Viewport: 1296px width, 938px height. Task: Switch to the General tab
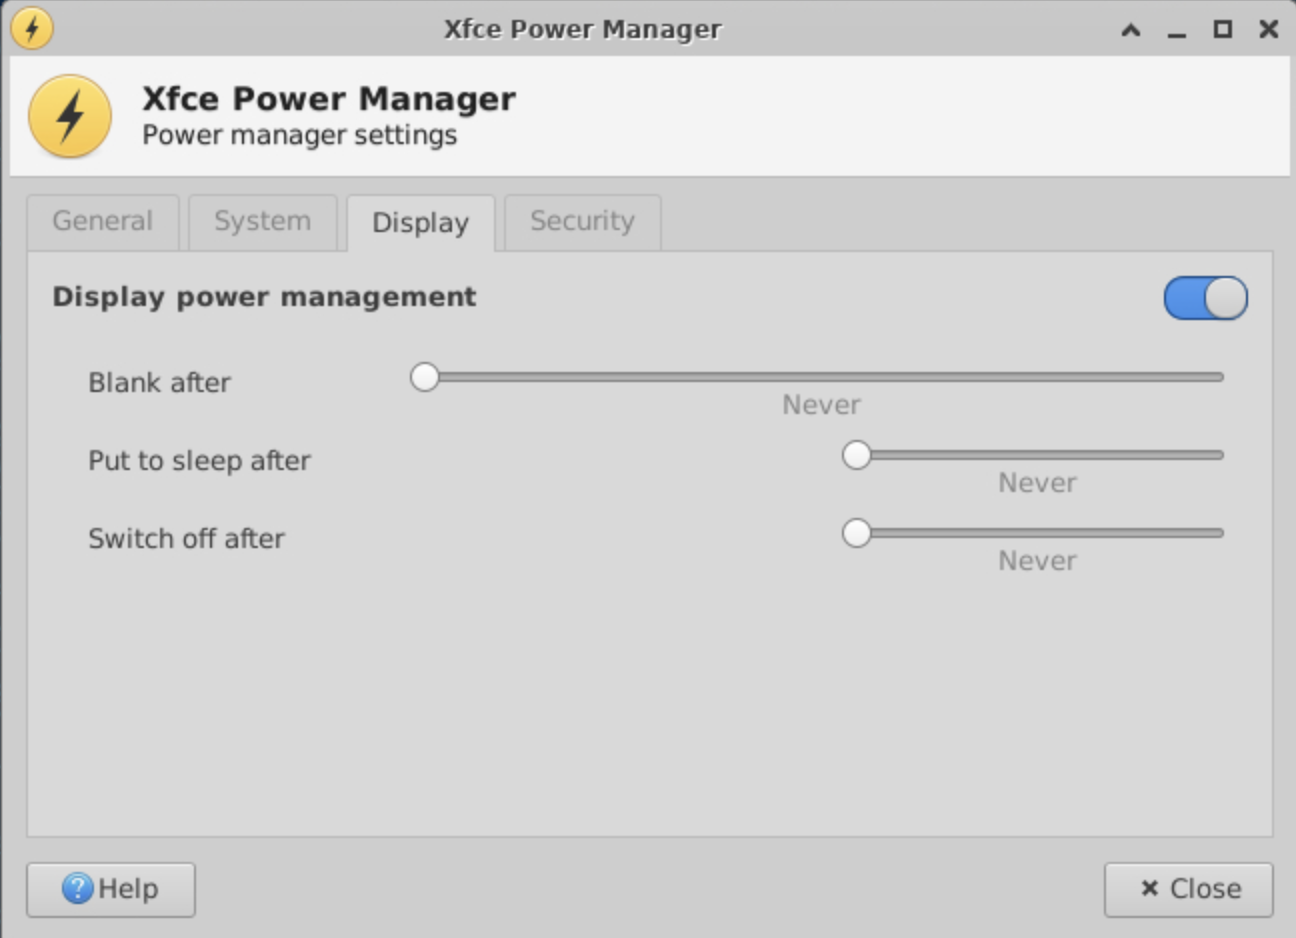click(102, 221)
